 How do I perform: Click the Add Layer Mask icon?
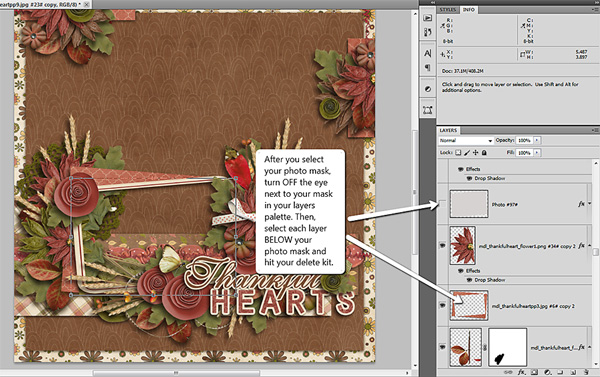534,372
